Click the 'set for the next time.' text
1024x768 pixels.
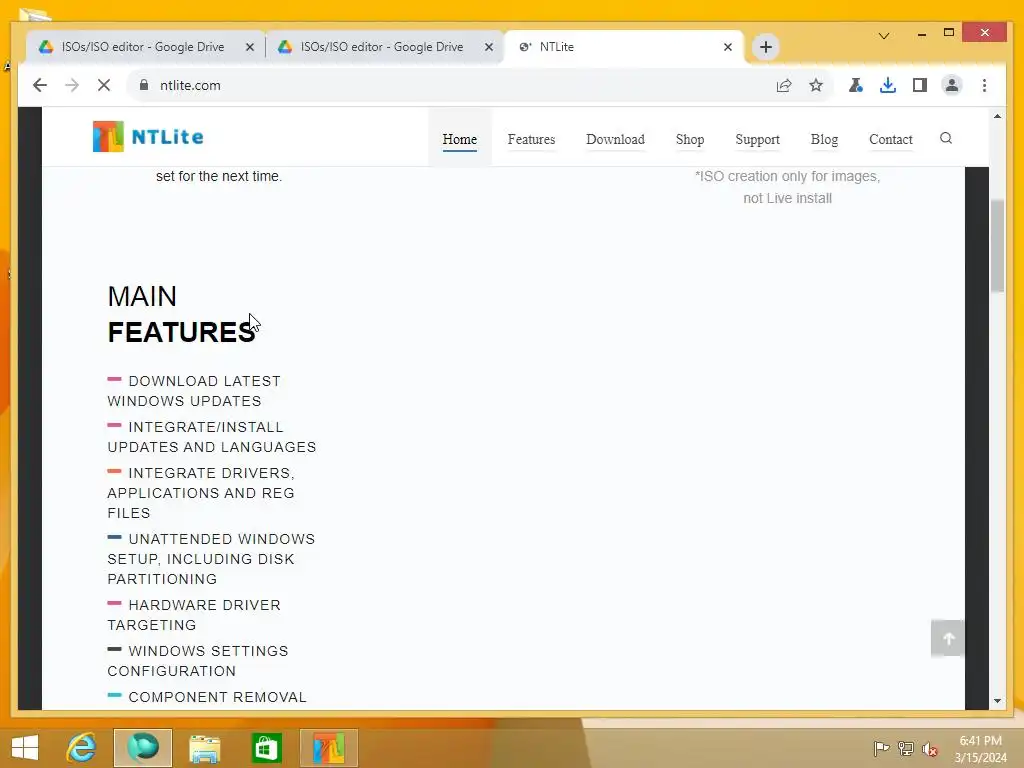pos(219,176)
